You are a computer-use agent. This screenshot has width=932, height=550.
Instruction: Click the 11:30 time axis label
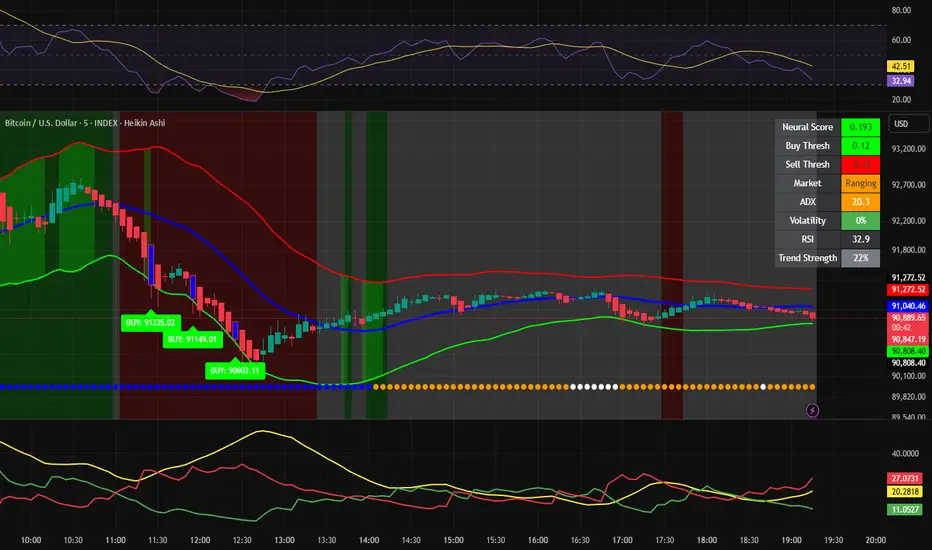[x=158, y=540]
